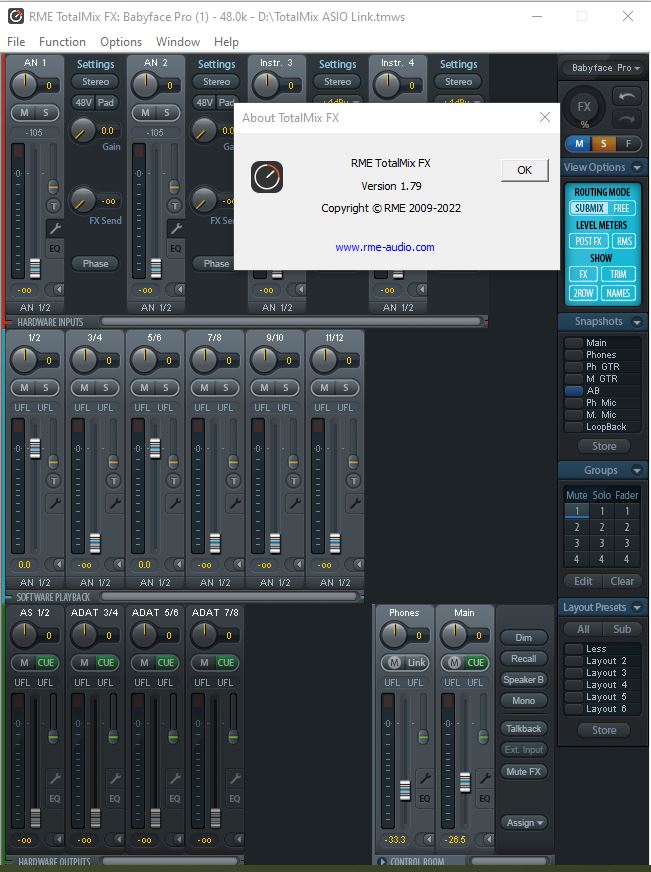
Task: Toggle global mute M button
Action: [x=579, y=143]
